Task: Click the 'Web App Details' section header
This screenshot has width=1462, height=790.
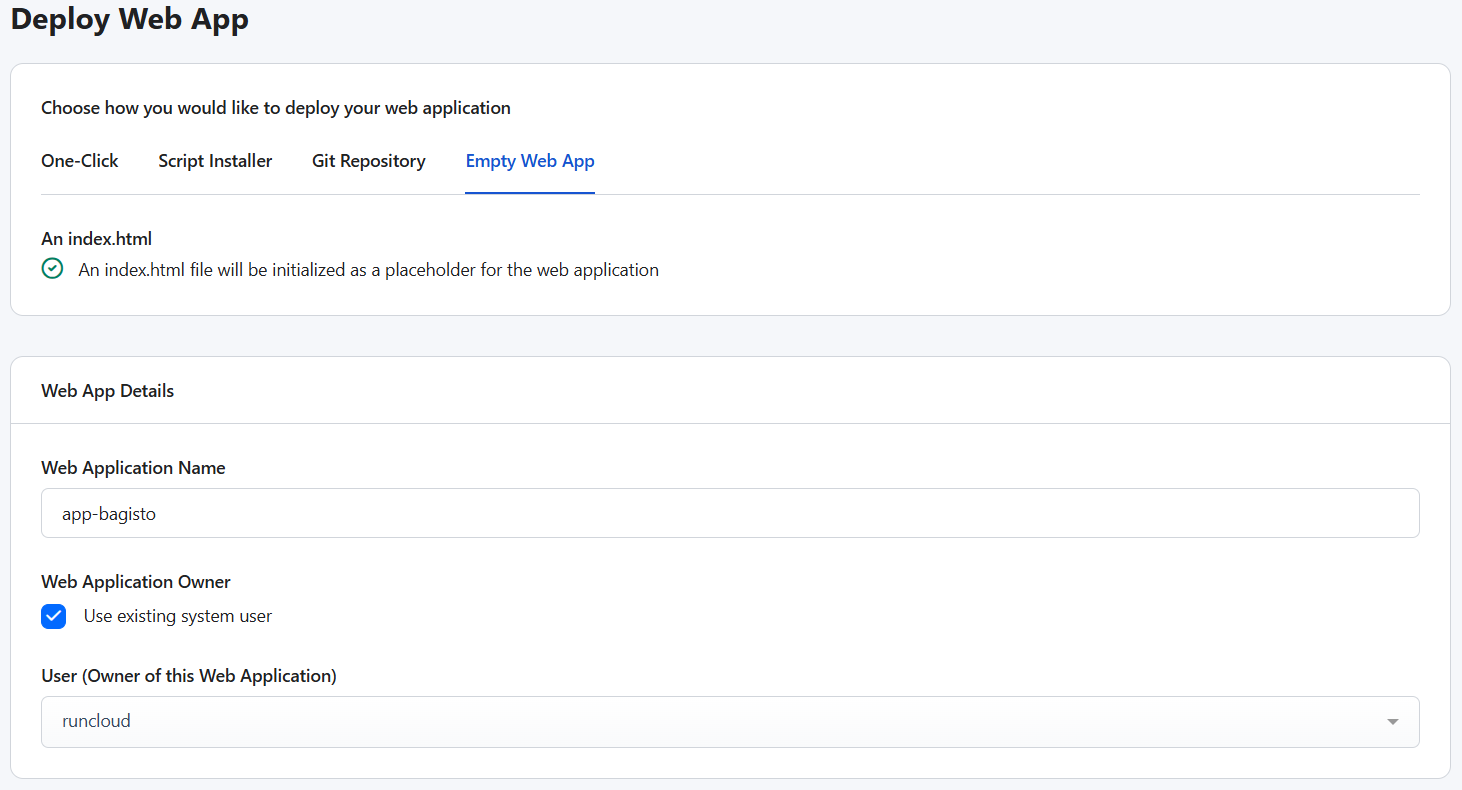Action: 107,391
